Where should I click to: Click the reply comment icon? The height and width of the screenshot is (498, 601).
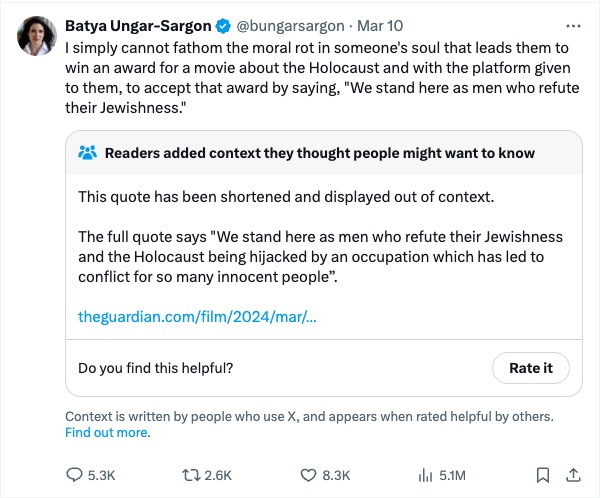click(75, 475)
